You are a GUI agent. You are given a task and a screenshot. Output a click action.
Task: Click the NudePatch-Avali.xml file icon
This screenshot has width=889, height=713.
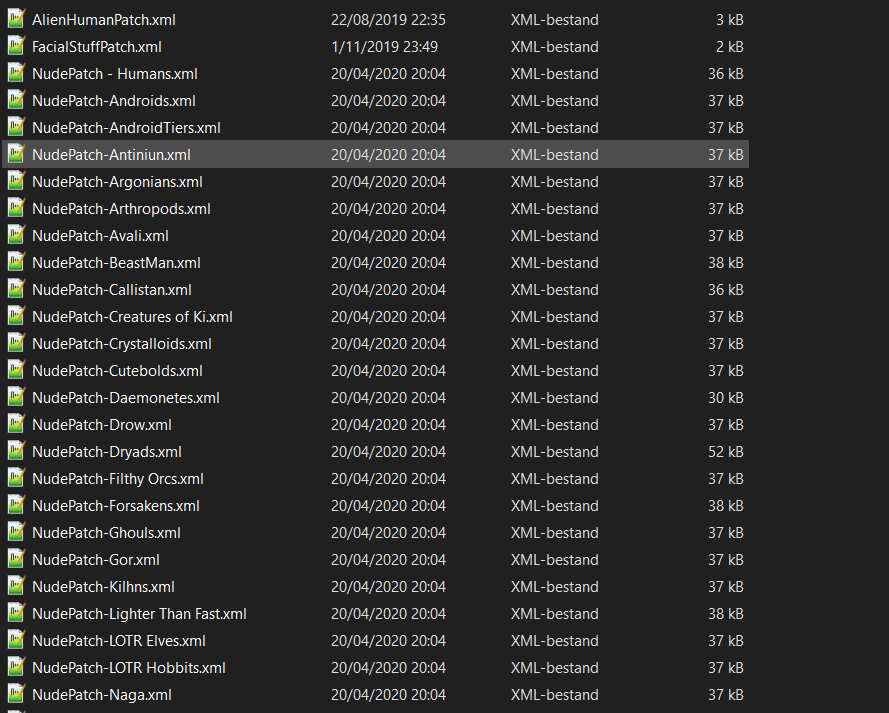16,236
